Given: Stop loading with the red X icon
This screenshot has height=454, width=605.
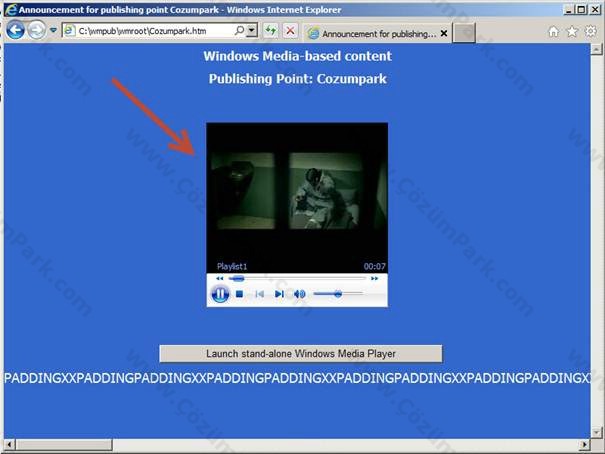Looking at the screenshot, I should pos(290,30).
